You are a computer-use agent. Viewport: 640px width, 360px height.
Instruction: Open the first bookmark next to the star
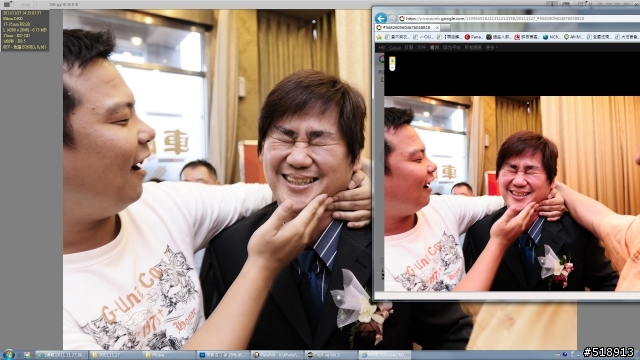[x=398, y=37]
